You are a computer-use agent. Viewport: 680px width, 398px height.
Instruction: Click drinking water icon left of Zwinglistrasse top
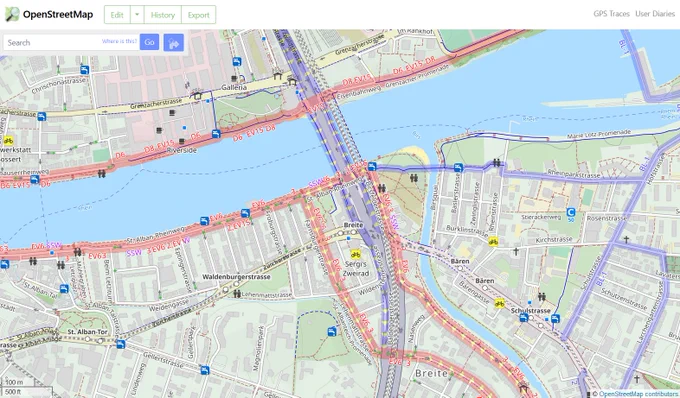pyautogui.click(x=458, y=168)
